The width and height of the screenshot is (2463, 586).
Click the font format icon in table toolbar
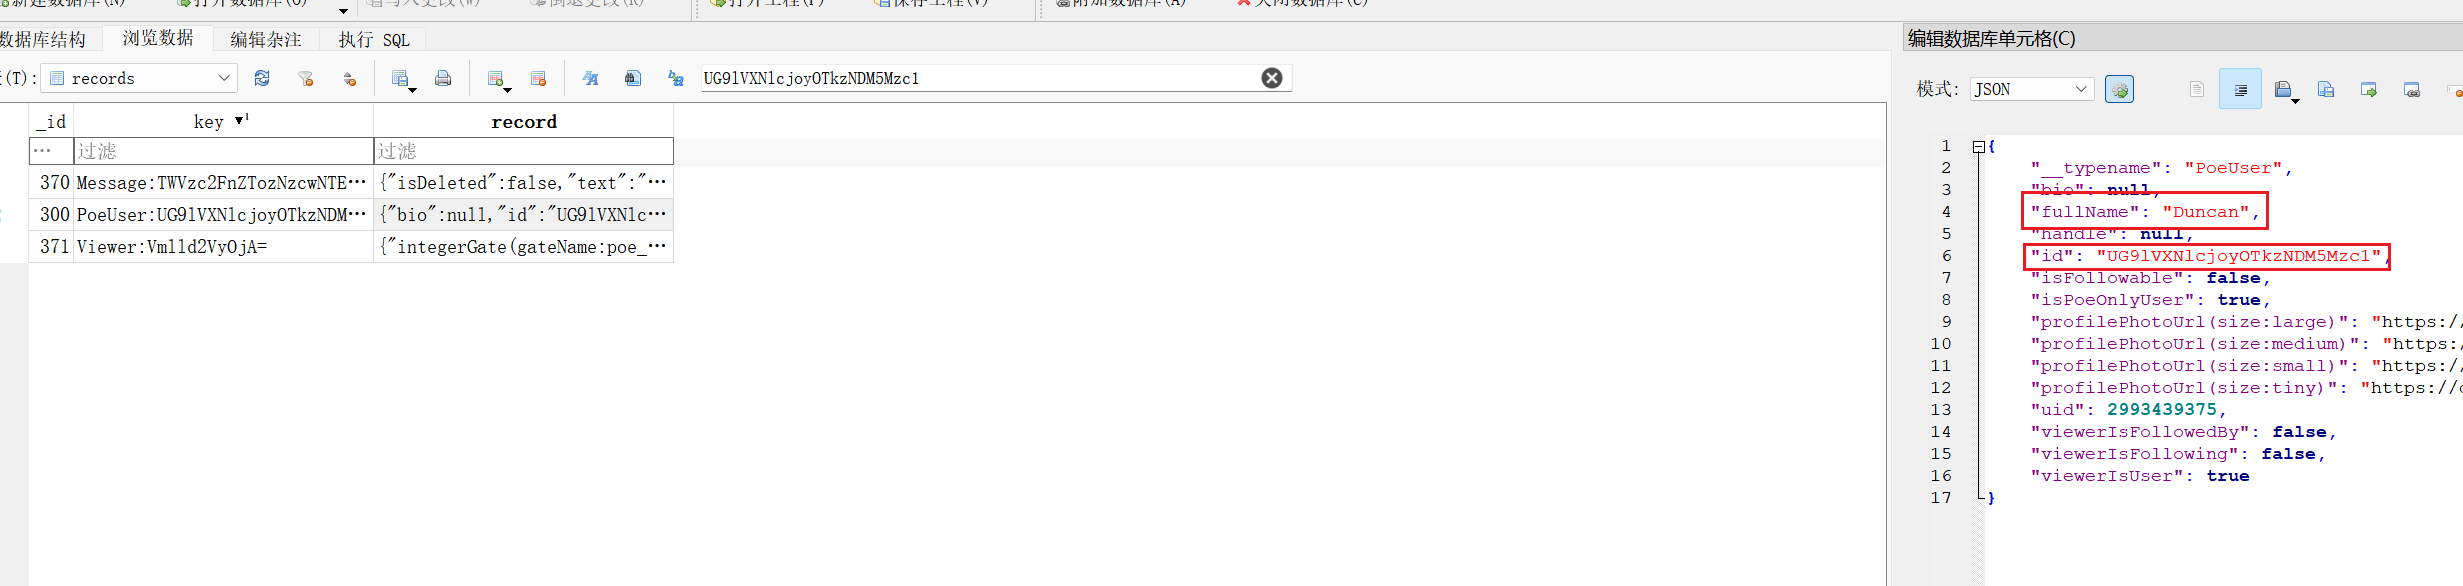click(590, 78)
